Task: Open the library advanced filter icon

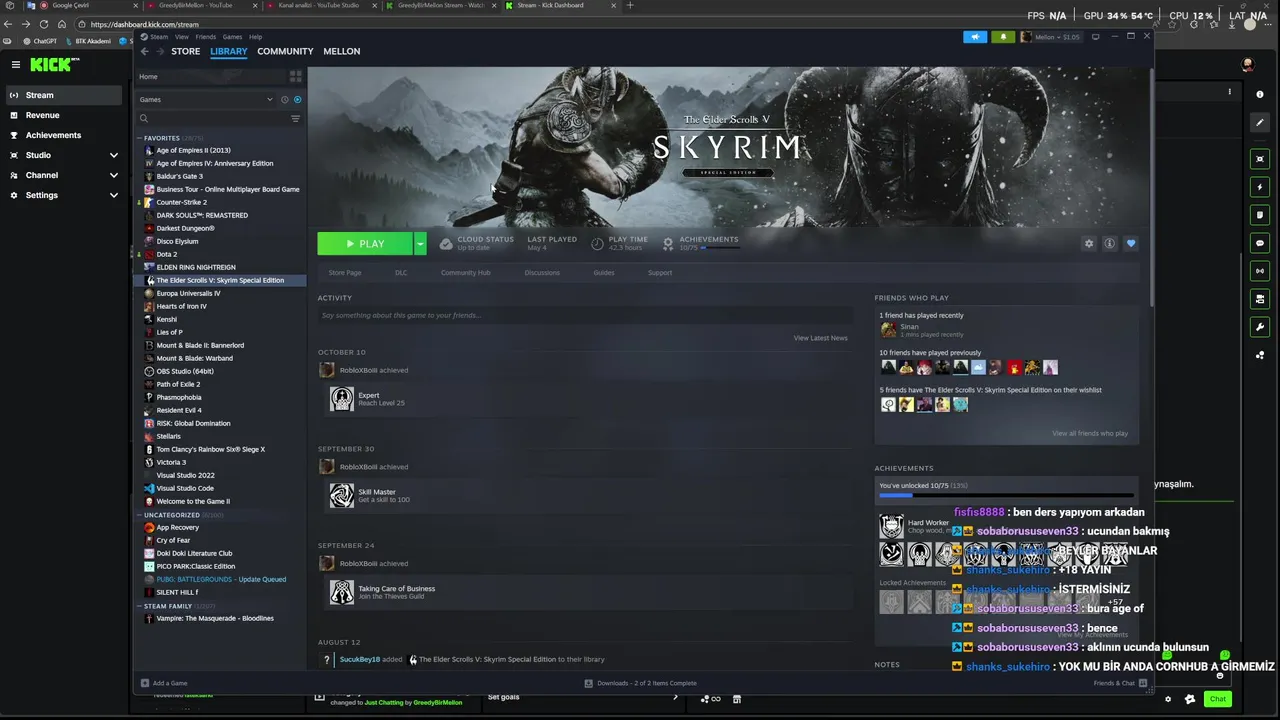Action: pos(295,118)
